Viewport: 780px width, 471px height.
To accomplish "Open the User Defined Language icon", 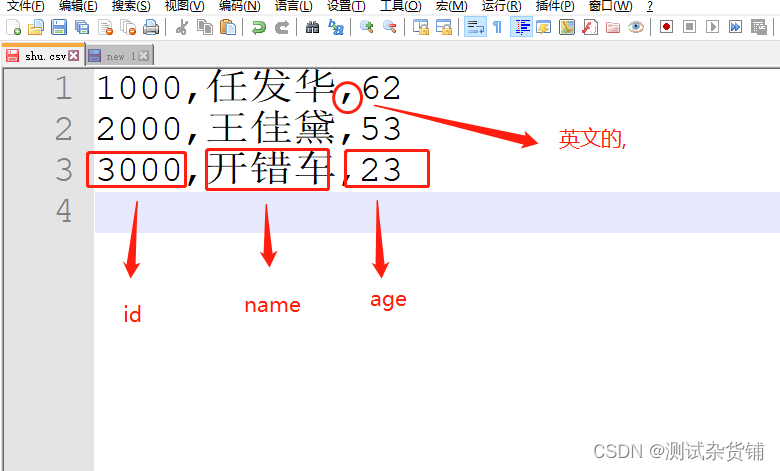I will (544, 27).
